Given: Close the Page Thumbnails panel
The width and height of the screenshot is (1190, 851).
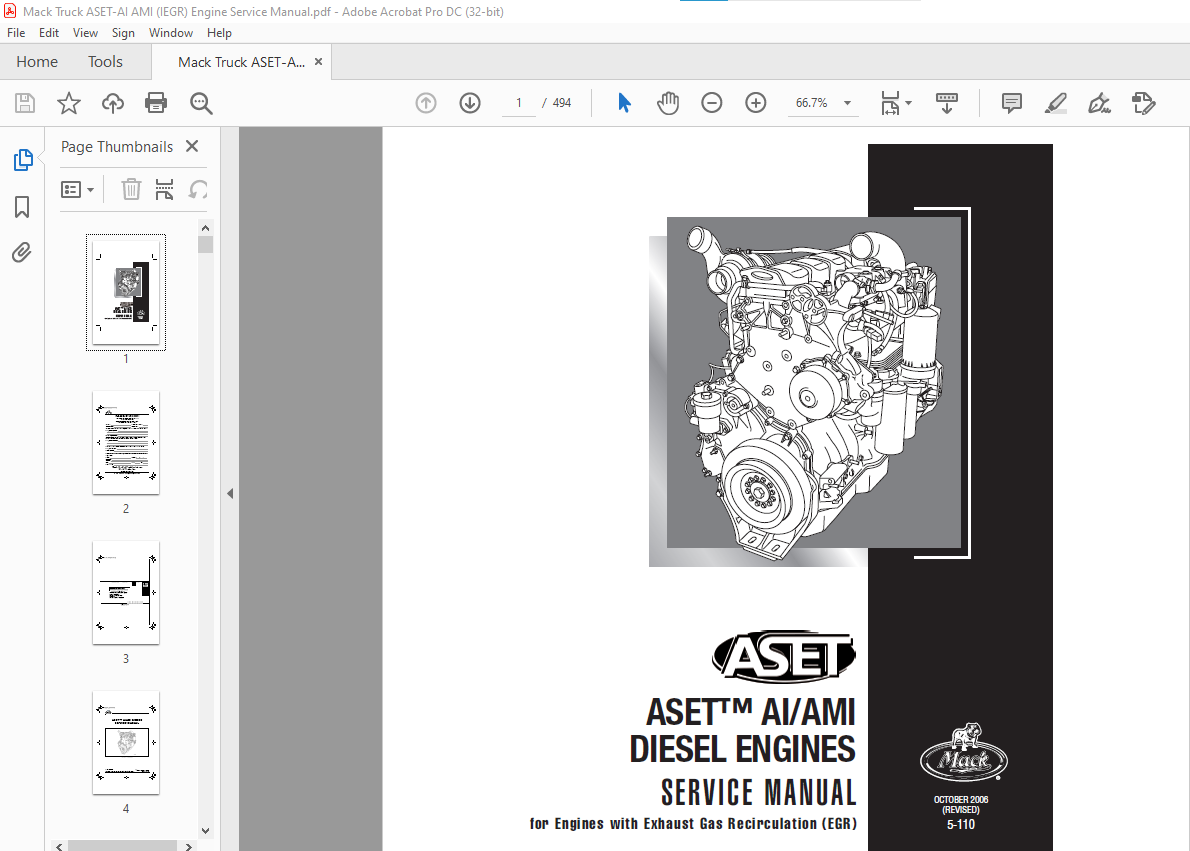Looking at the screenshot, I should click(x=192, y=146).
